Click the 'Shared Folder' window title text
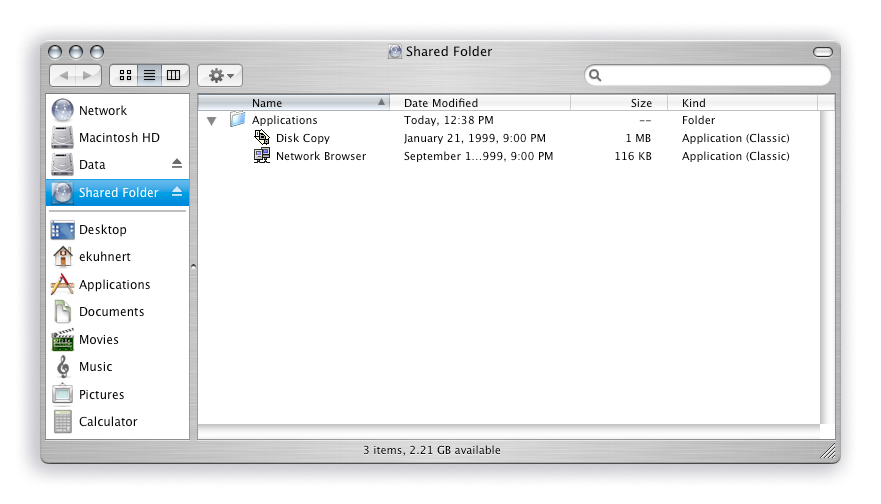881x504 pixels. pos(449,52)
